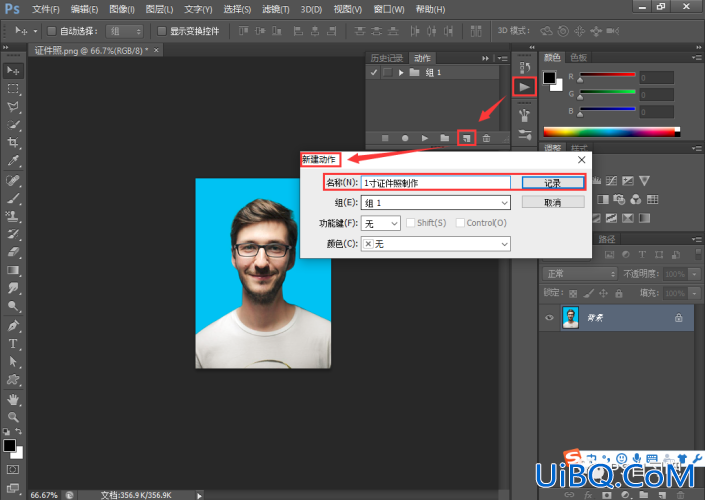Open the Actions panel dock icon
The width and height of the screenshot is (705, 500).
[x=524, y=87]
